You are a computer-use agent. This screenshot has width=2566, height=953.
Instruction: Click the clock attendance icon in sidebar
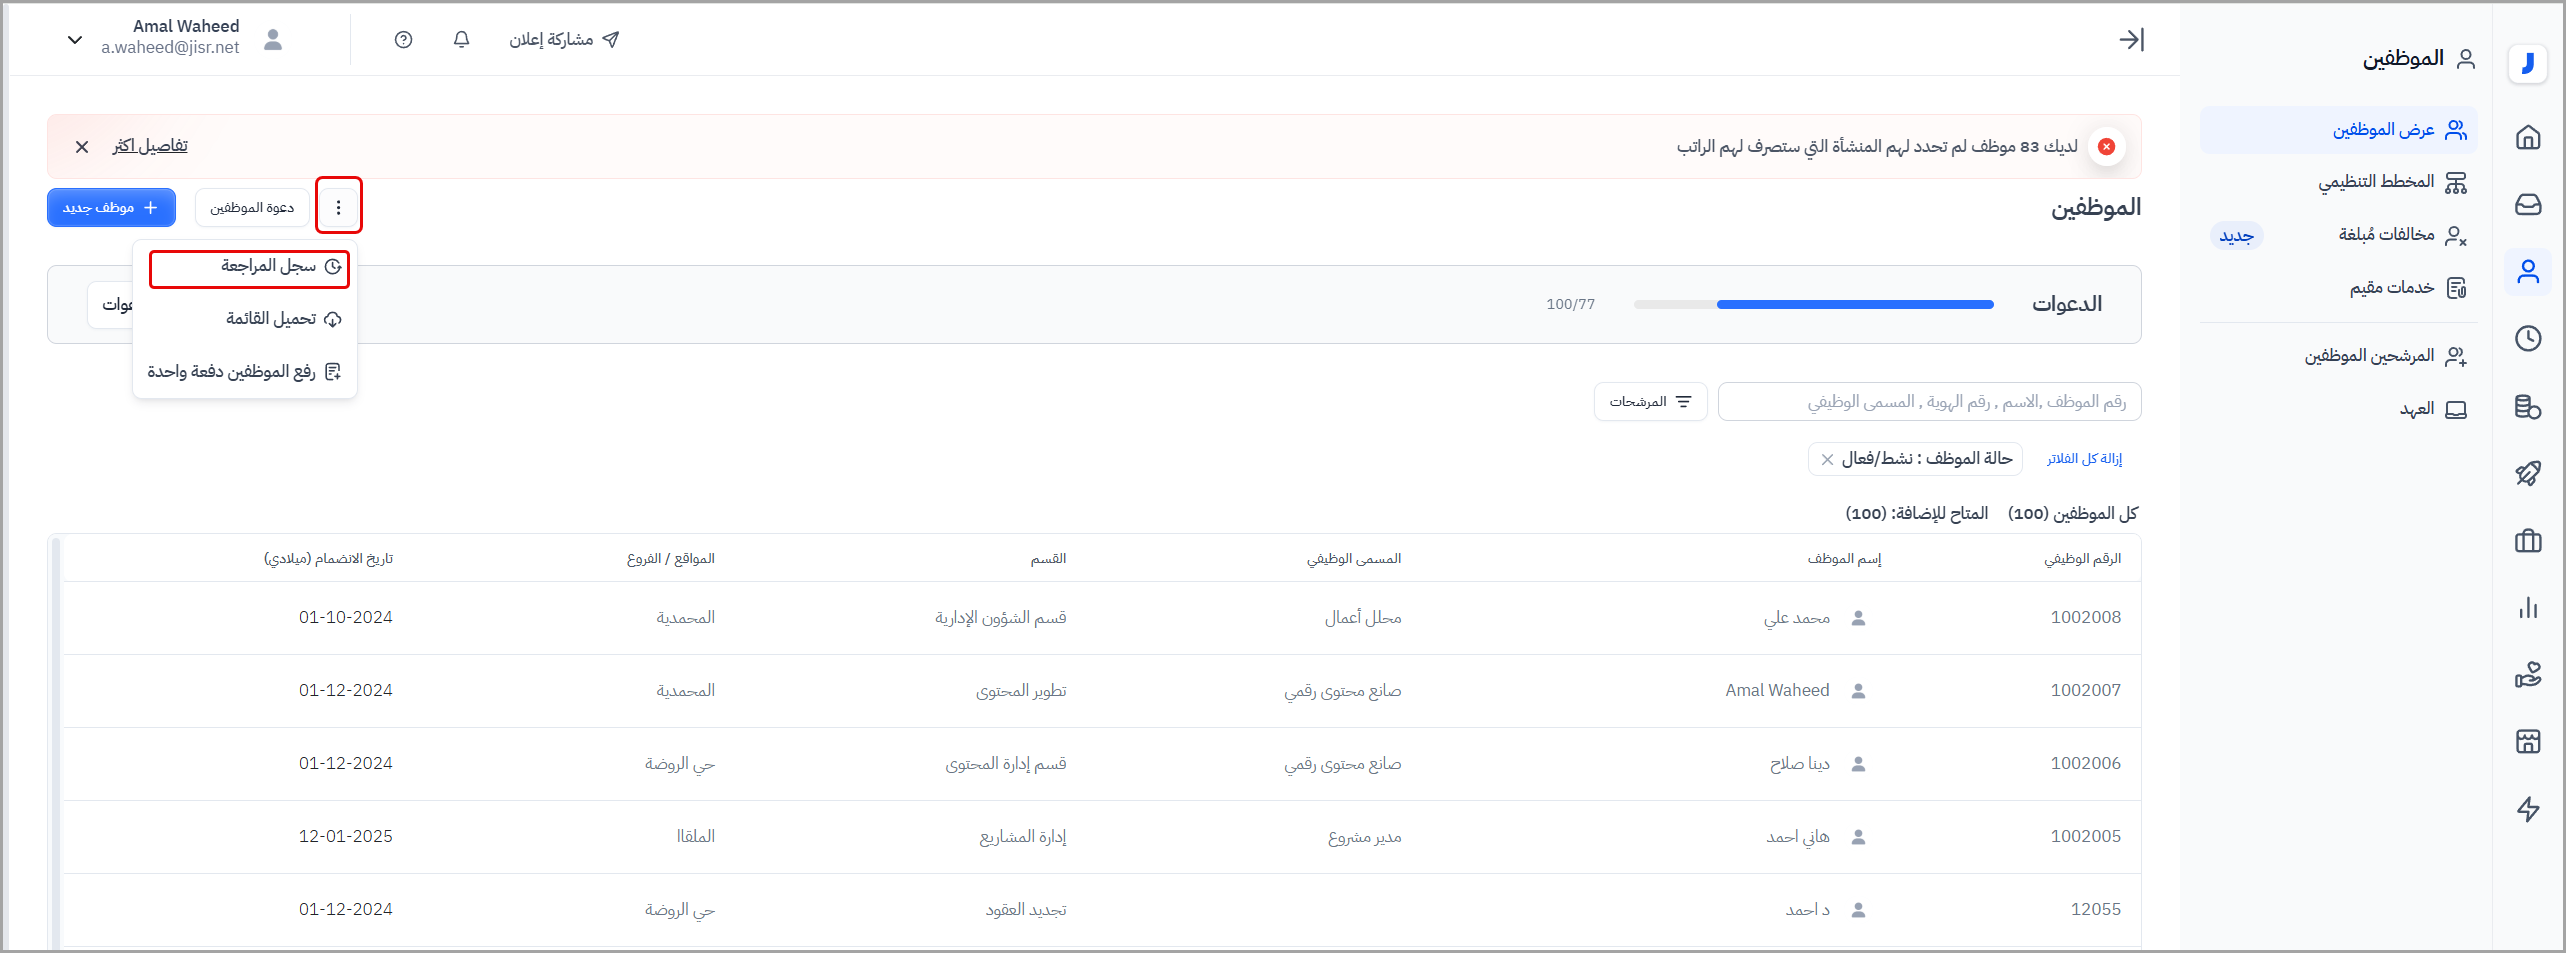[2527, 339]
